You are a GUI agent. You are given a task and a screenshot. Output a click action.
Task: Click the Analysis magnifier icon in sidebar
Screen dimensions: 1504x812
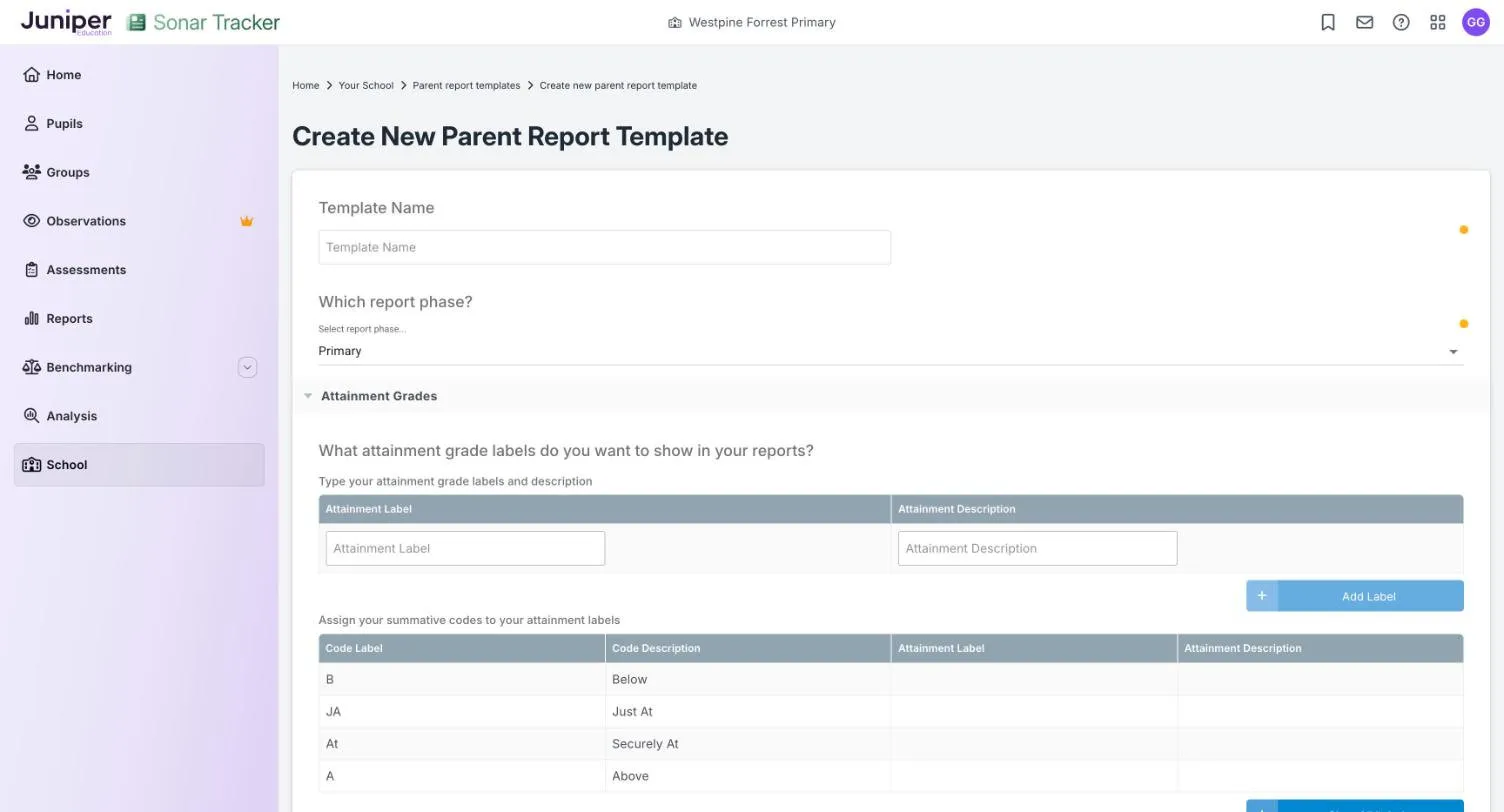[31, 416]
